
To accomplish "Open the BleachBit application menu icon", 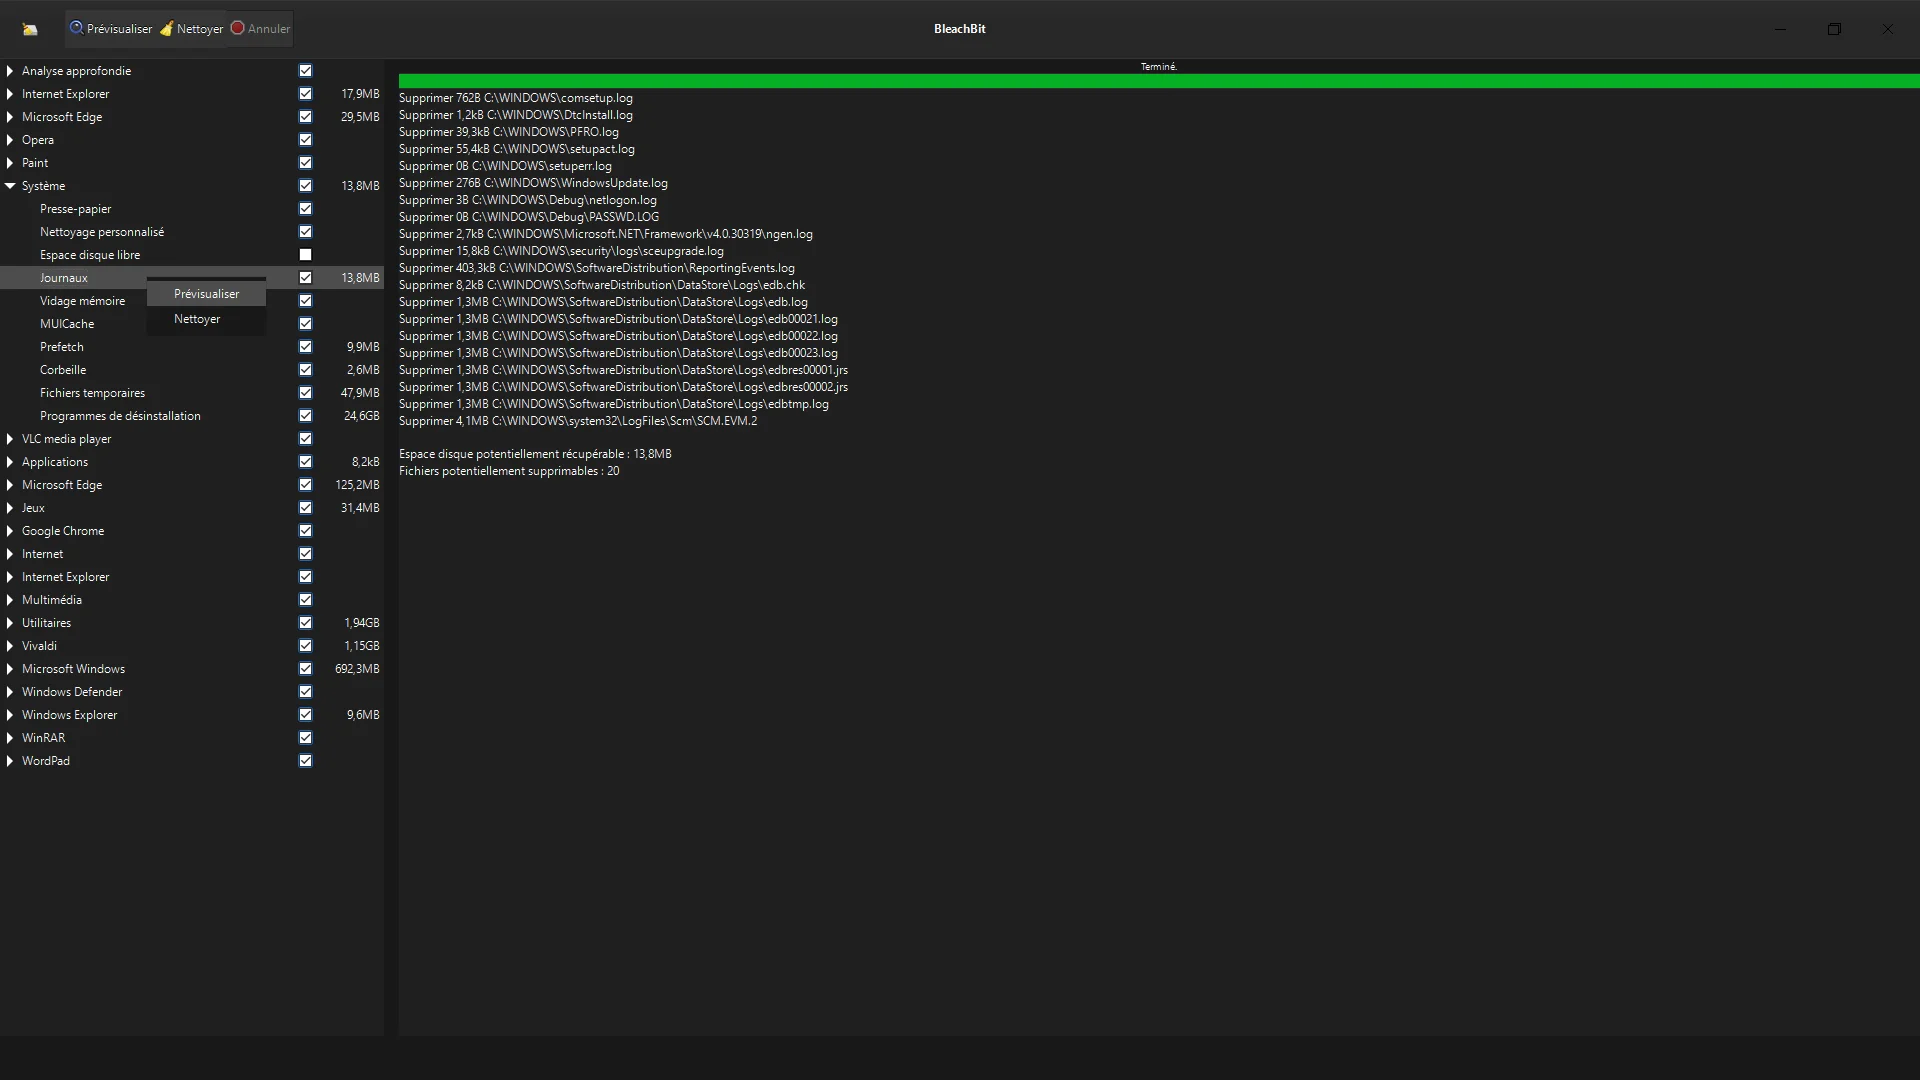I will 30,29.
